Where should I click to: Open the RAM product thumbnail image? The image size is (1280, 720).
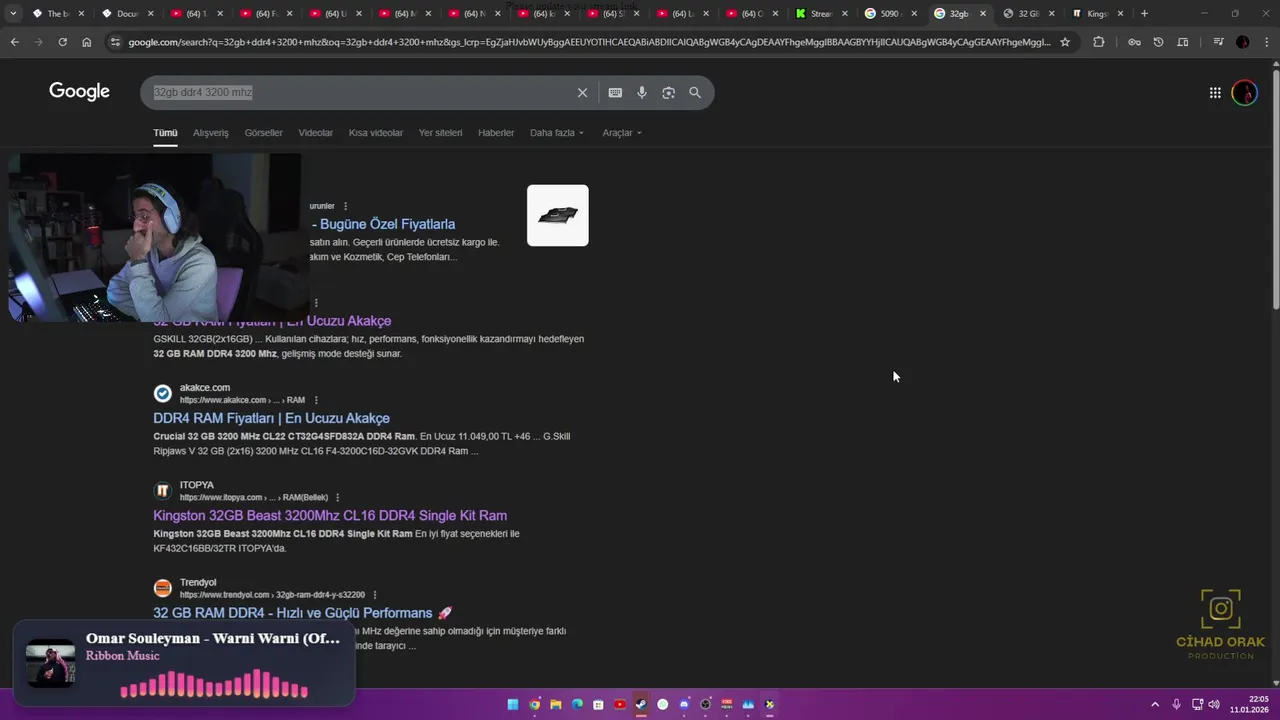click(558, 215)
